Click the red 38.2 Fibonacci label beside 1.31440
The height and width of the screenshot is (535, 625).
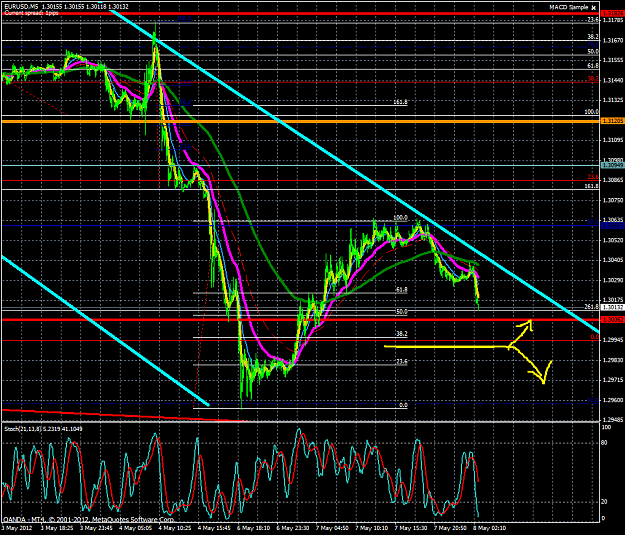pos(594,79)
